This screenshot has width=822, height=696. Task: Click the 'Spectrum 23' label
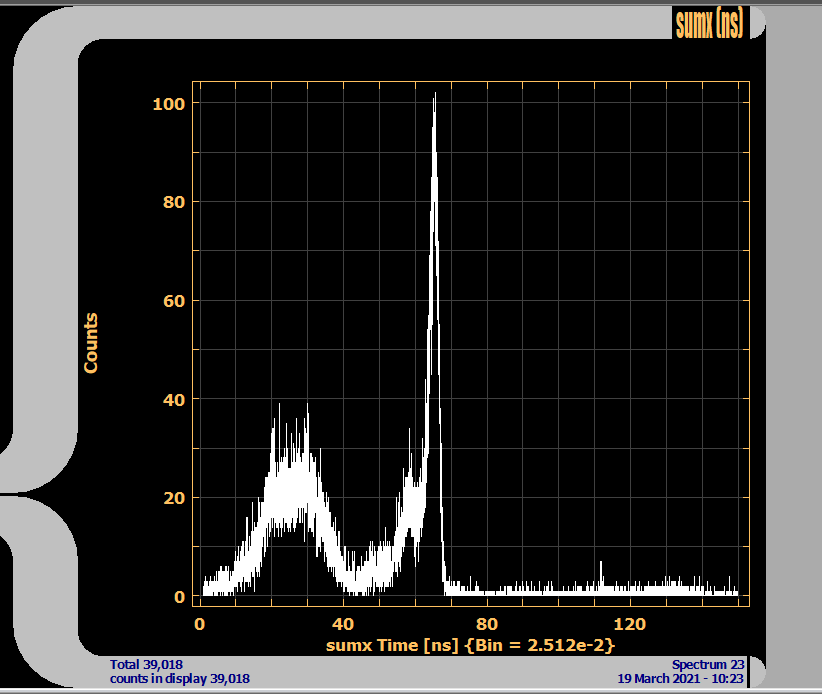click(707, 664)
